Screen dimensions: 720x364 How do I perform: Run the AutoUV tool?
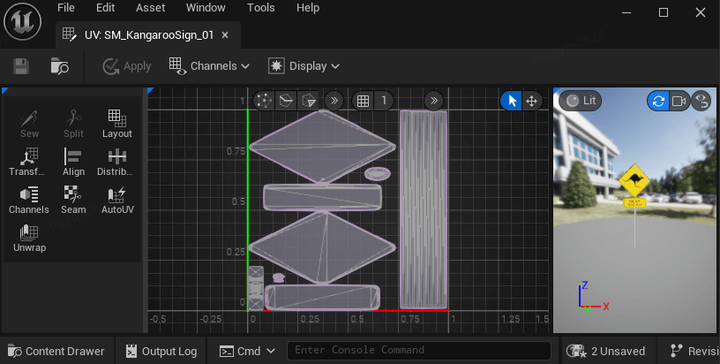point(118,200)
